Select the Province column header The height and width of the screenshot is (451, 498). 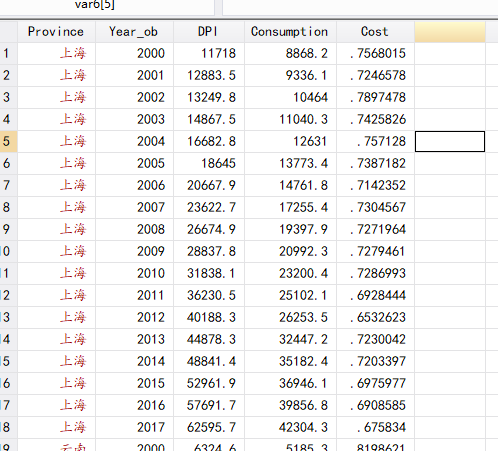coord(56,32)
